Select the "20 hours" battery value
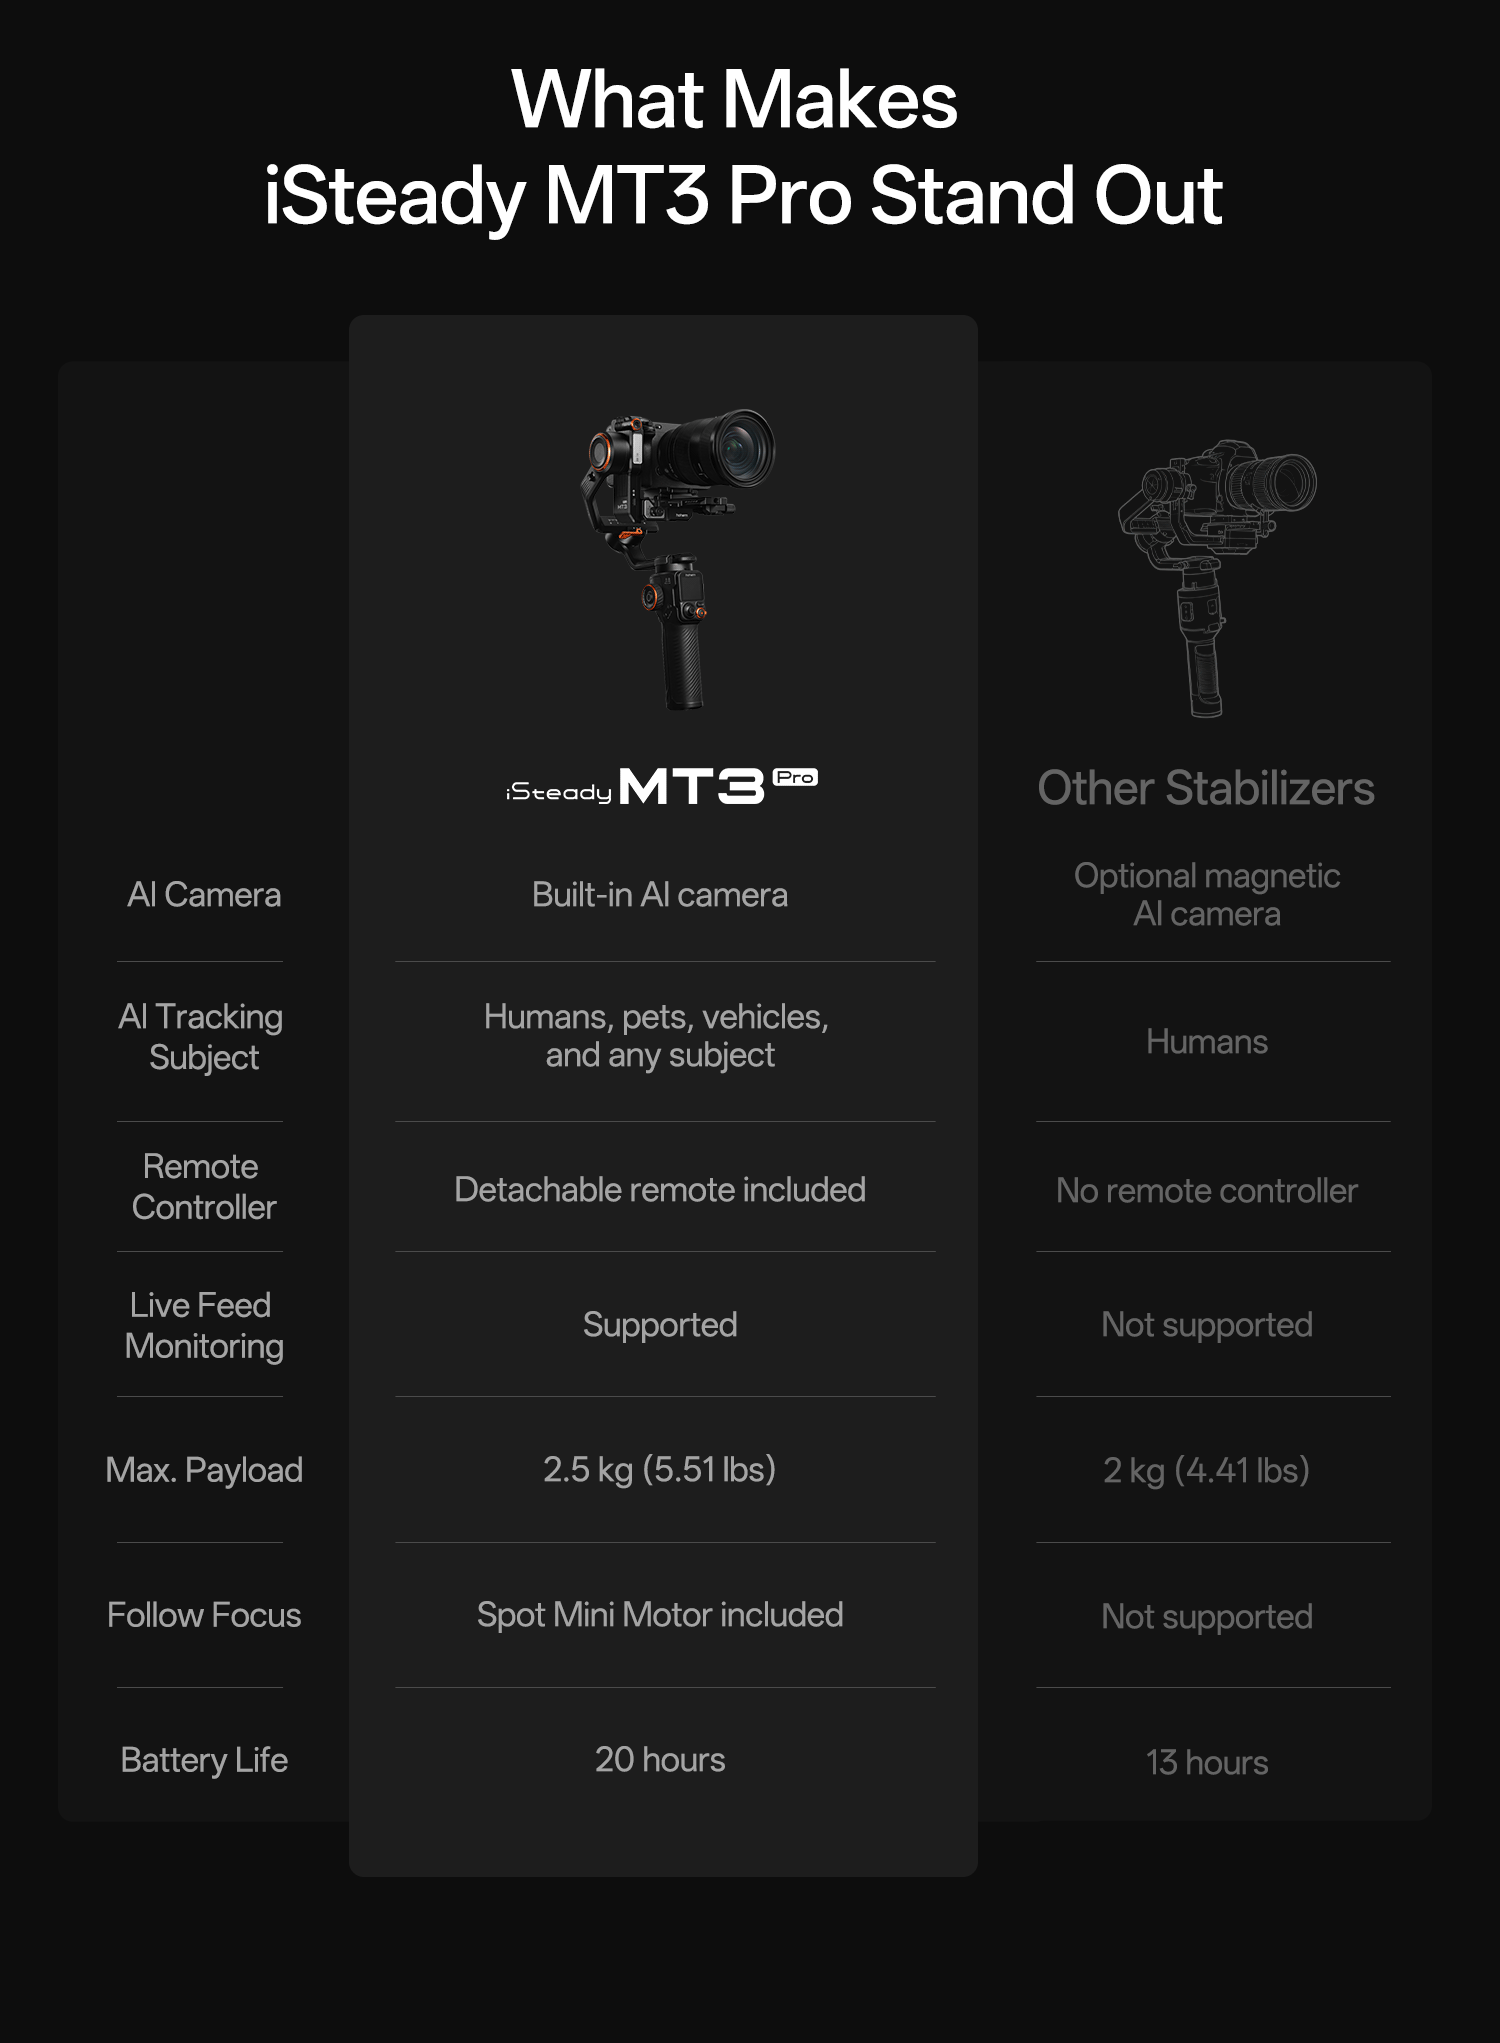 [660, 1760]
